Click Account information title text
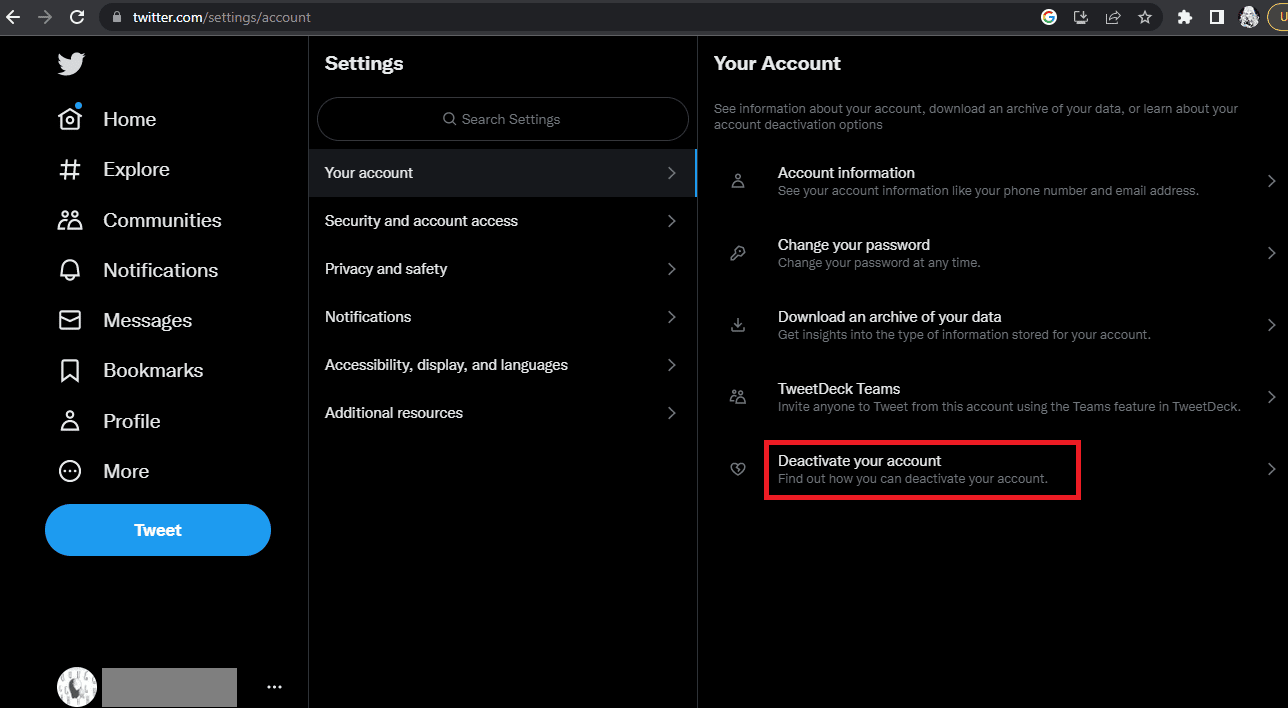This screenshot has width=1288, height=708. tap(846, 173)
